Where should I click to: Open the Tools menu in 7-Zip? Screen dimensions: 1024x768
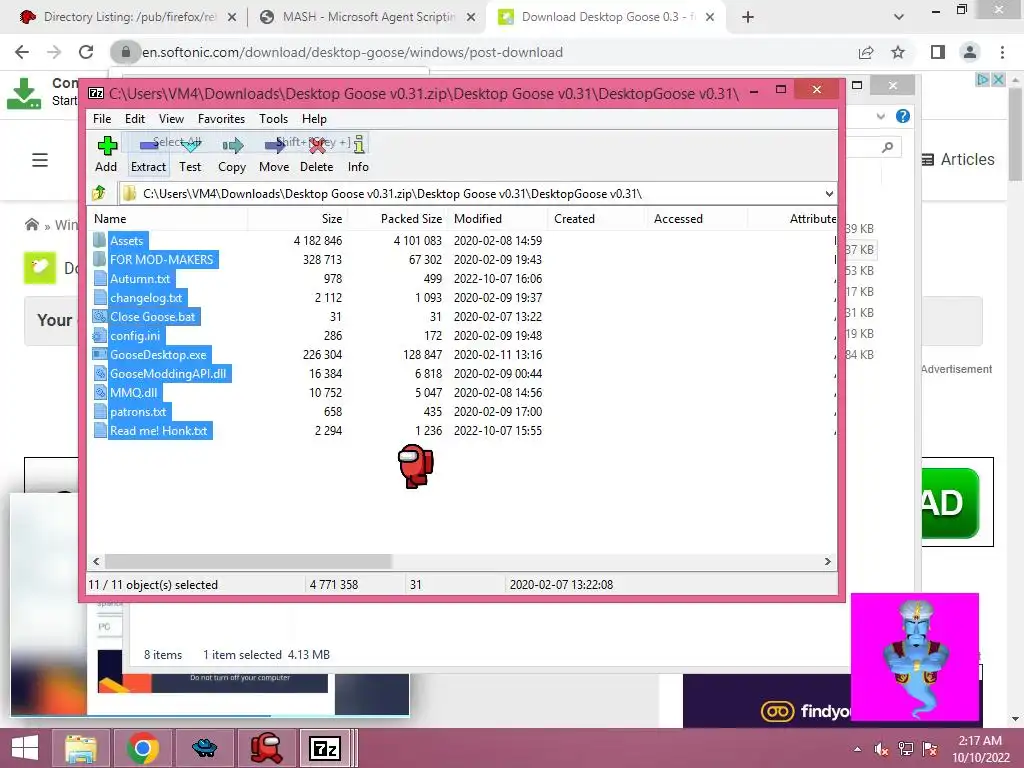click(273, 119)
